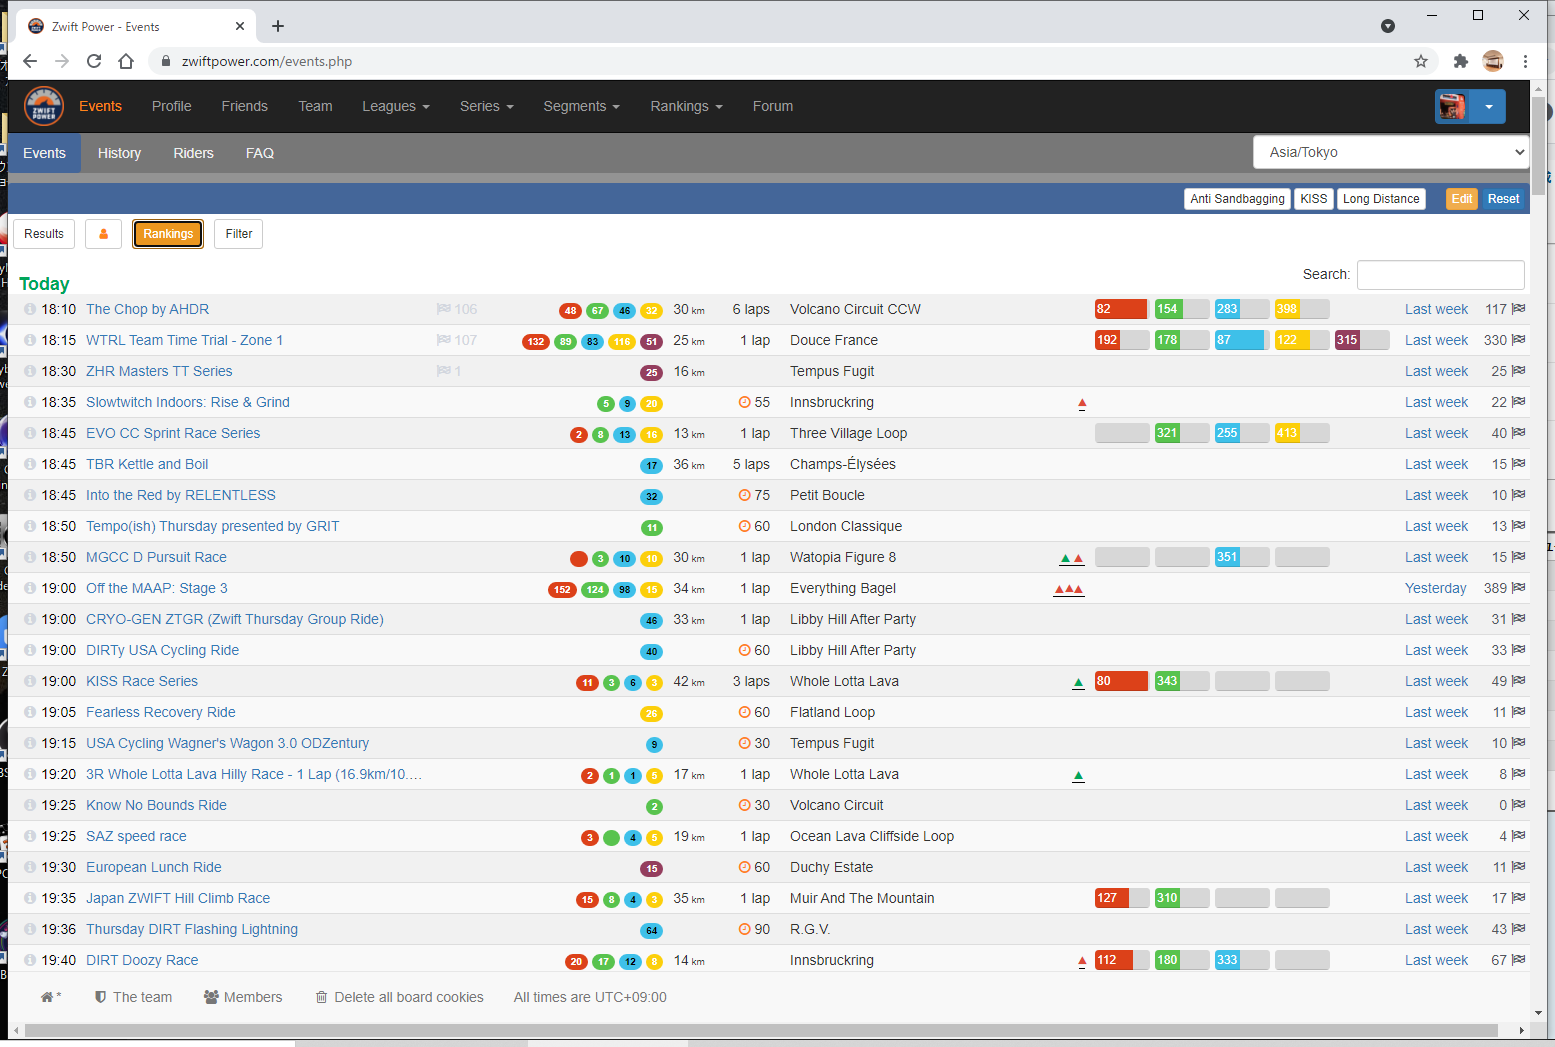The image size is (1555, 1047).
Task: Click the maroon badge 15 in European Lunch Ride row
Action: pos(652,868)
